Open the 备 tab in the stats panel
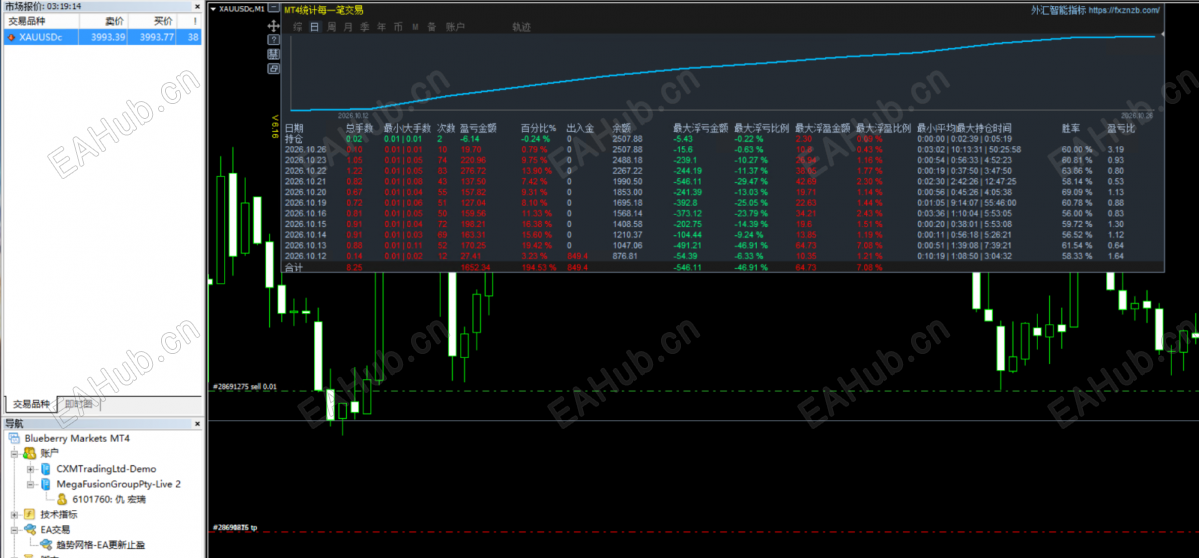This screenshot has width=1199, height=558. (x=432, y=27)
